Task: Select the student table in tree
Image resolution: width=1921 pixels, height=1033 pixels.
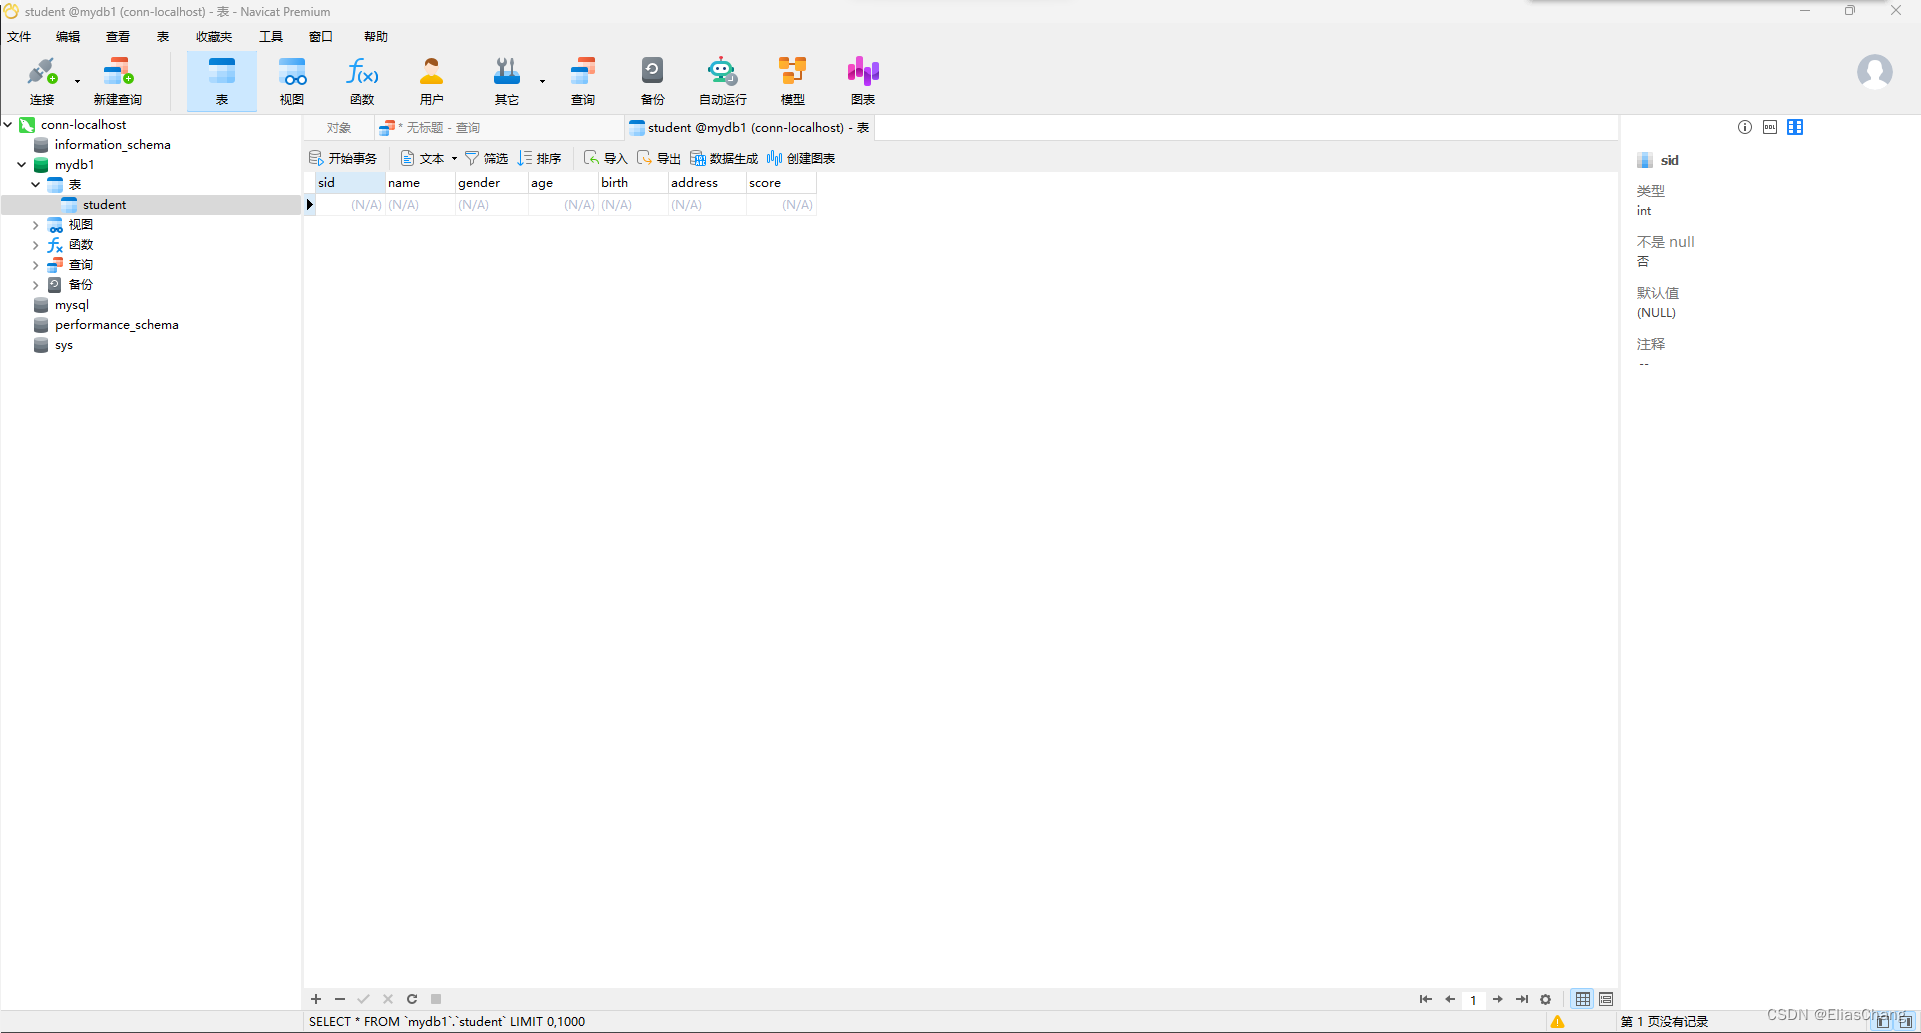Action: [x=104, y=204]
